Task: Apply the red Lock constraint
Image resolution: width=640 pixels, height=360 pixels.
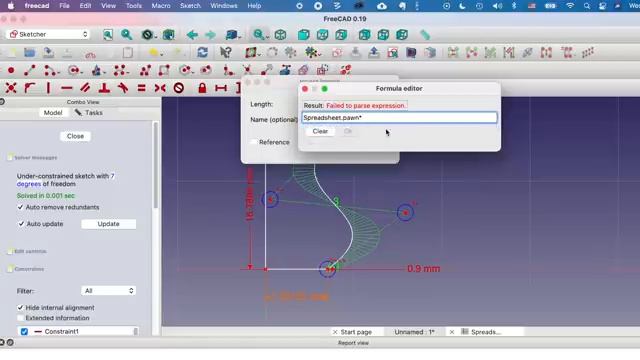Action: click(x=202, y=88)
